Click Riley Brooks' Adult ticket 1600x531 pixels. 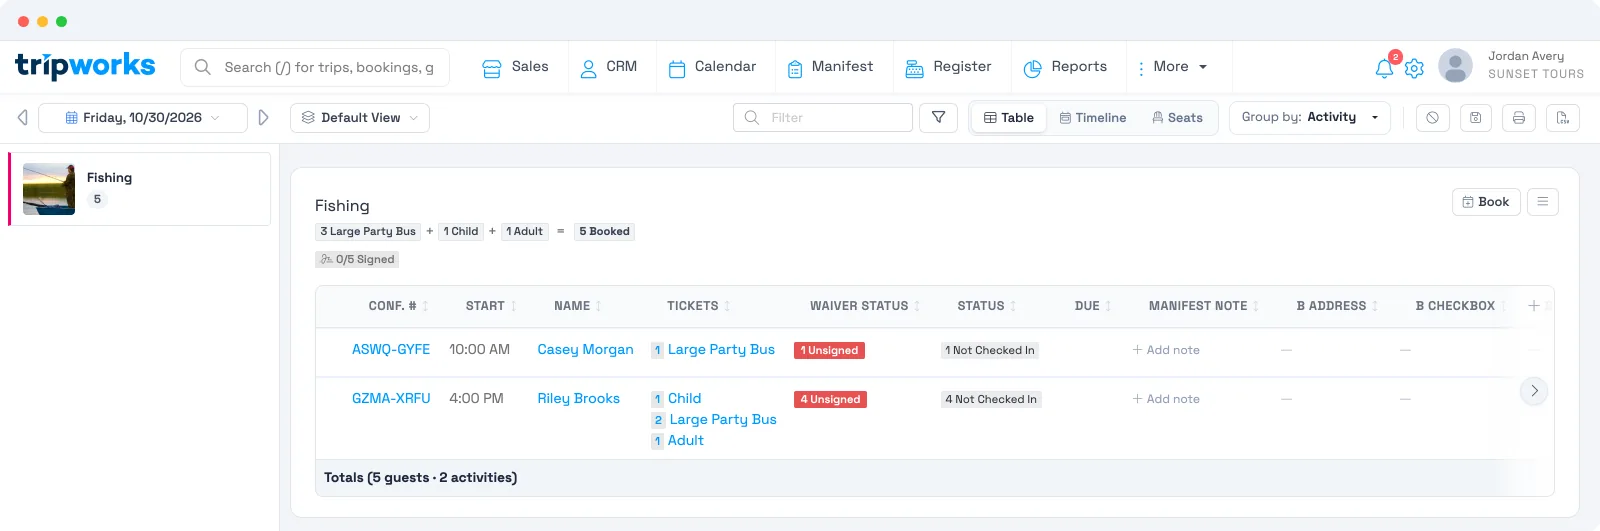click(685, 441)
